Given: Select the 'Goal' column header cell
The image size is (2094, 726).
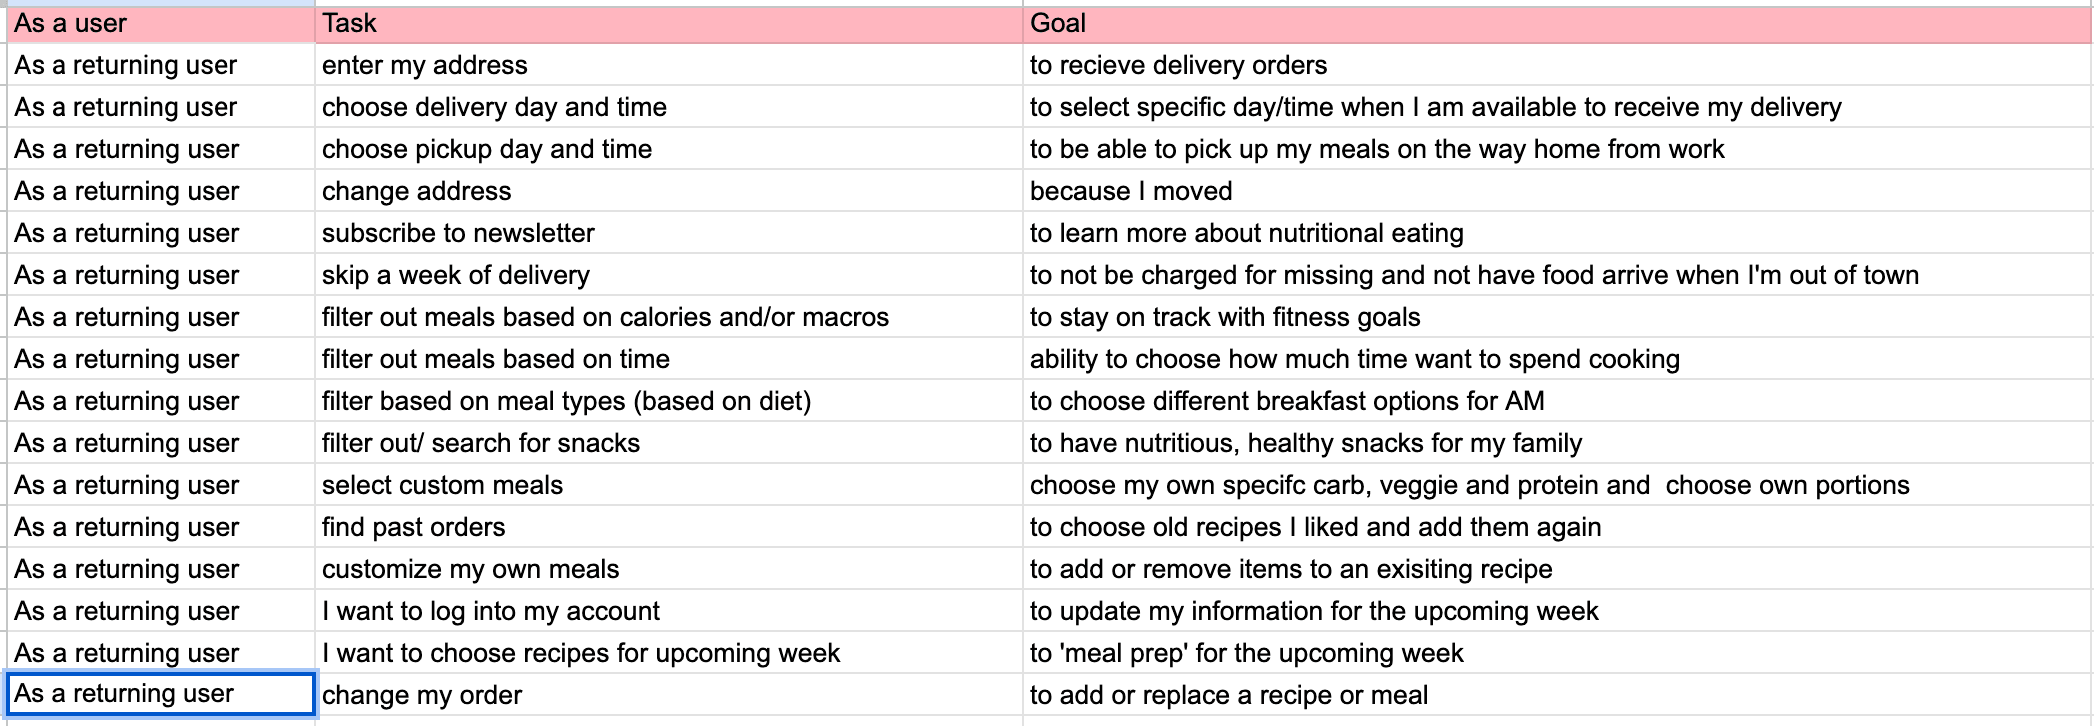Looking at the screenshot, I should tap(1557, 24).
